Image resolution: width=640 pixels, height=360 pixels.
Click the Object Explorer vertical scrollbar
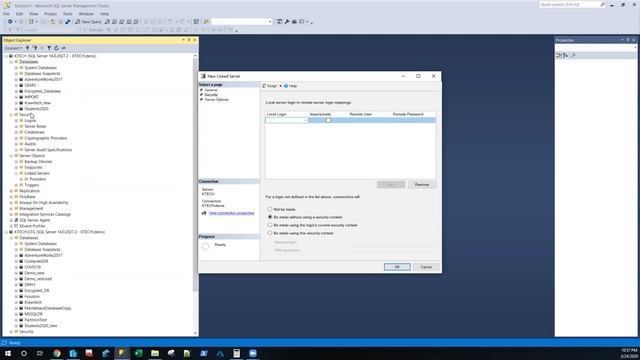pyautogui.click(x=195, y=176)
